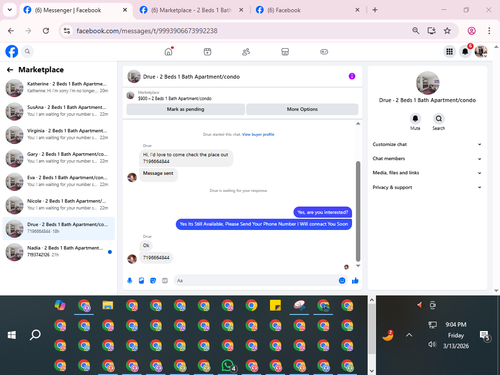Open the Facebook menu grid icon
Image resolution: width=500 pixels, height=375 pixels.
pos(450,52)
